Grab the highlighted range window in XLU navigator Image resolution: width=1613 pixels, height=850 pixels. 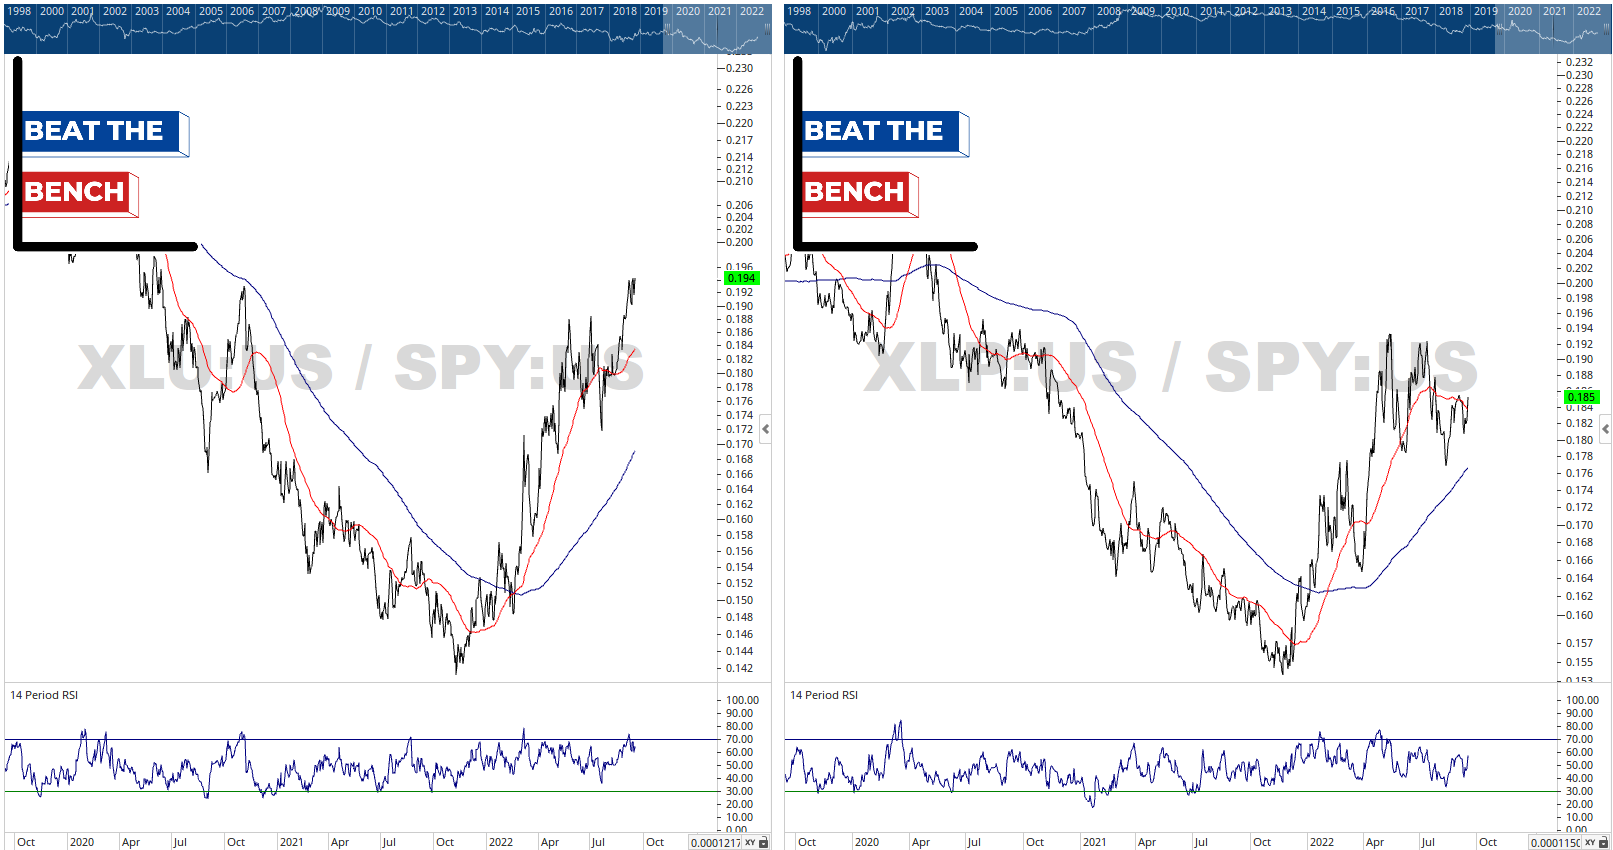tap(717, 29)
